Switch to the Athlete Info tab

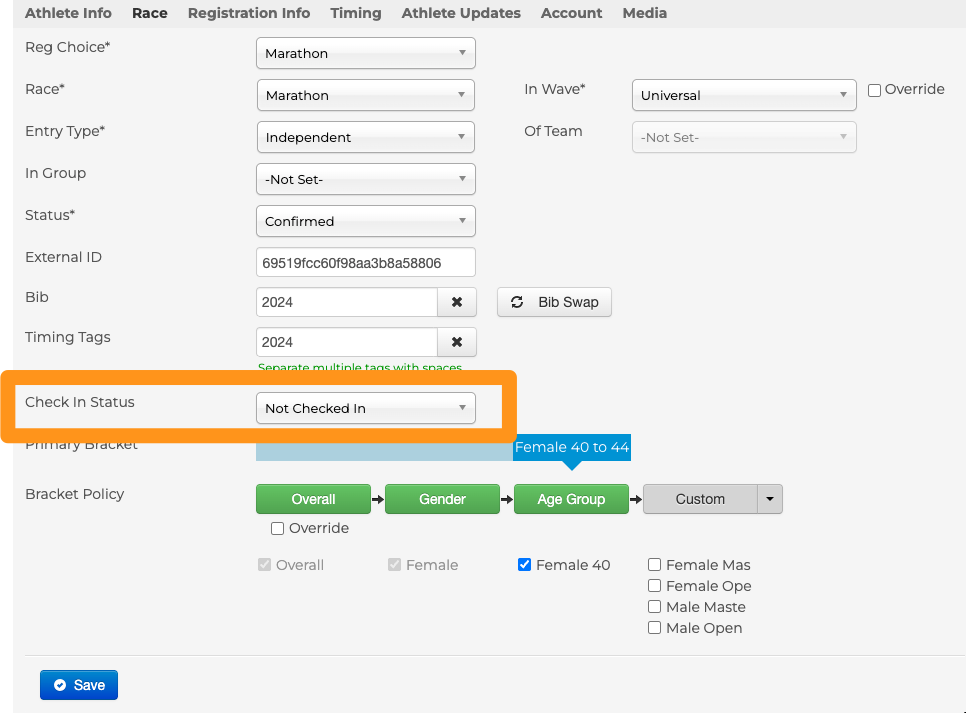tap(68, 13)
